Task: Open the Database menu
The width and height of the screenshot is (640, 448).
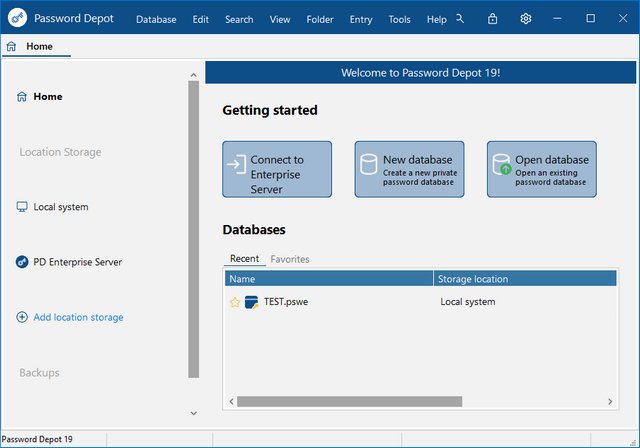Action: point(156,19)
